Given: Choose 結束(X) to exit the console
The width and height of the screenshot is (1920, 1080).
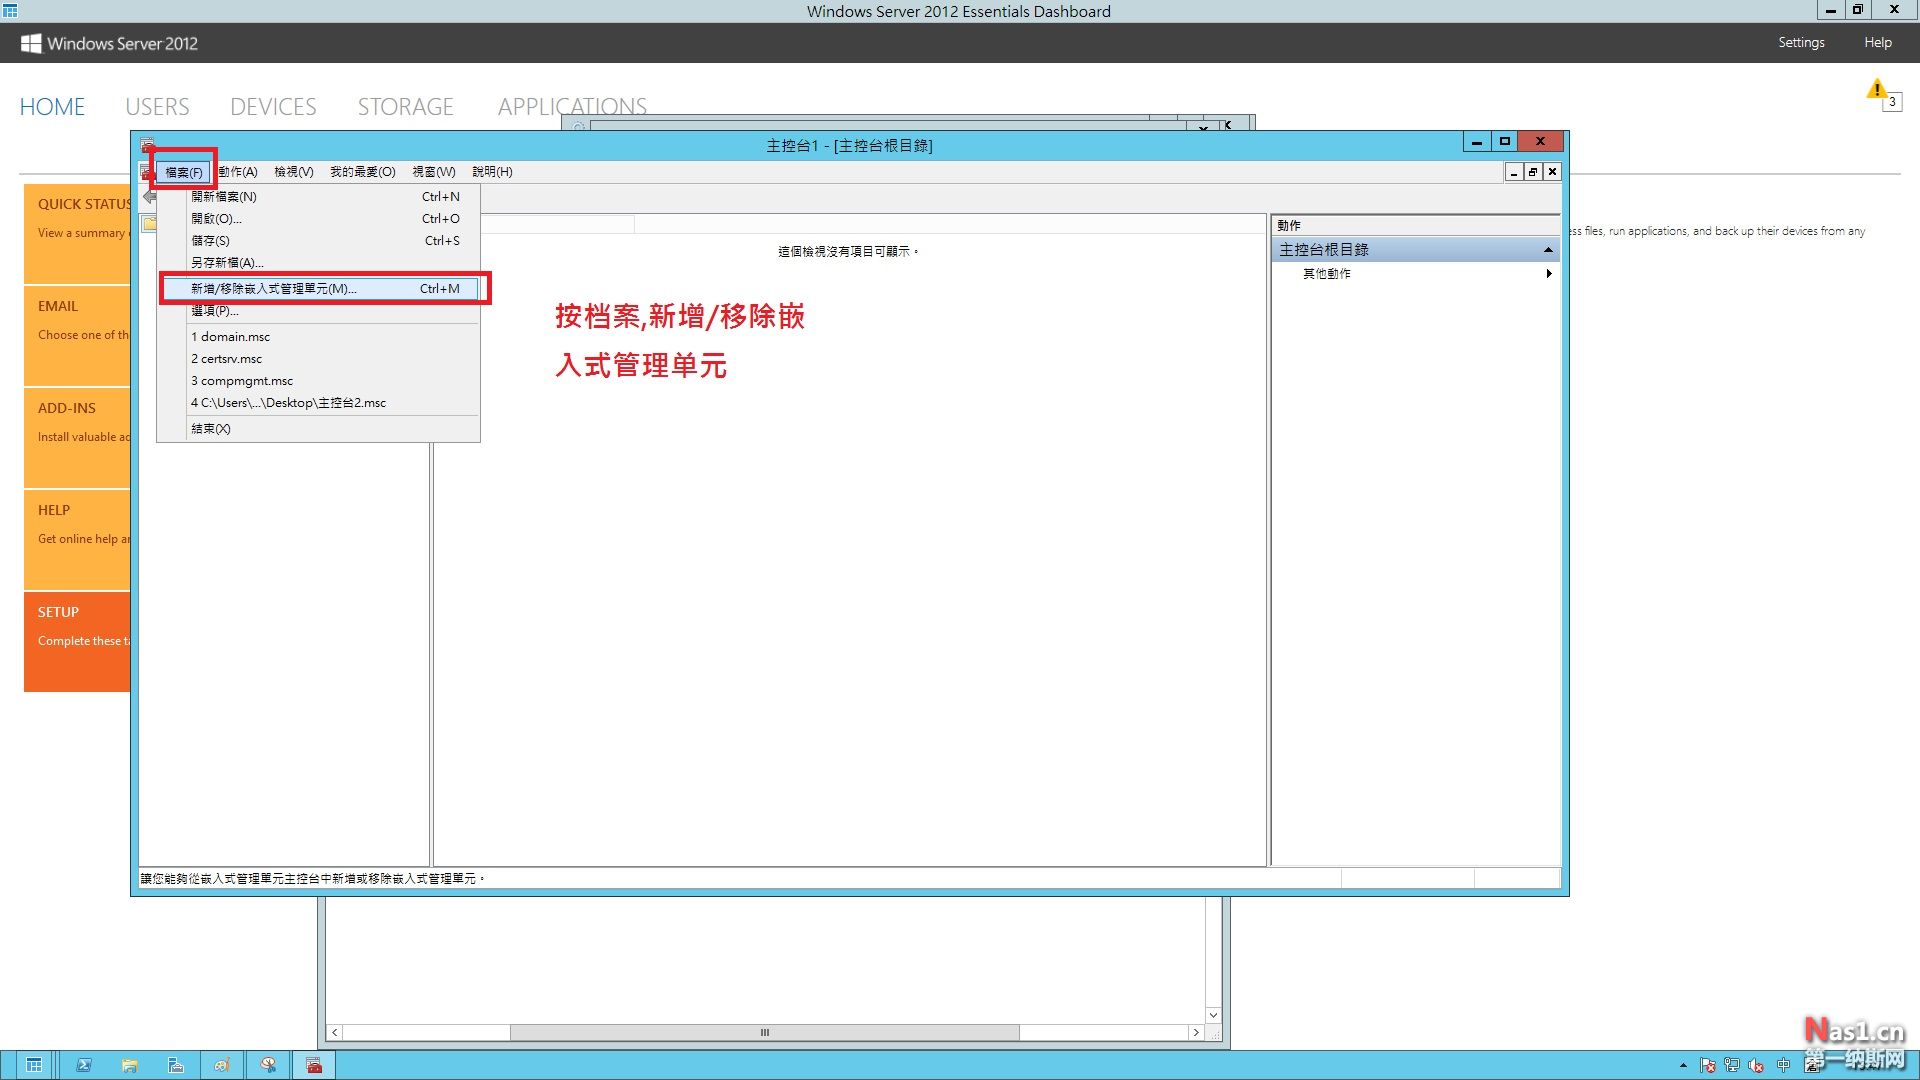Looking at the screenshot, I should tap(319, 429).
